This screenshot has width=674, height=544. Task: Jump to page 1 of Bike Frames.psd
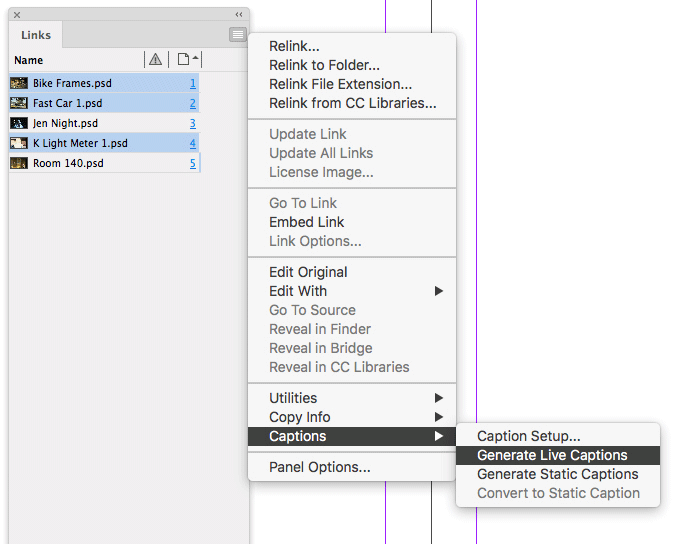pos(193,83)
